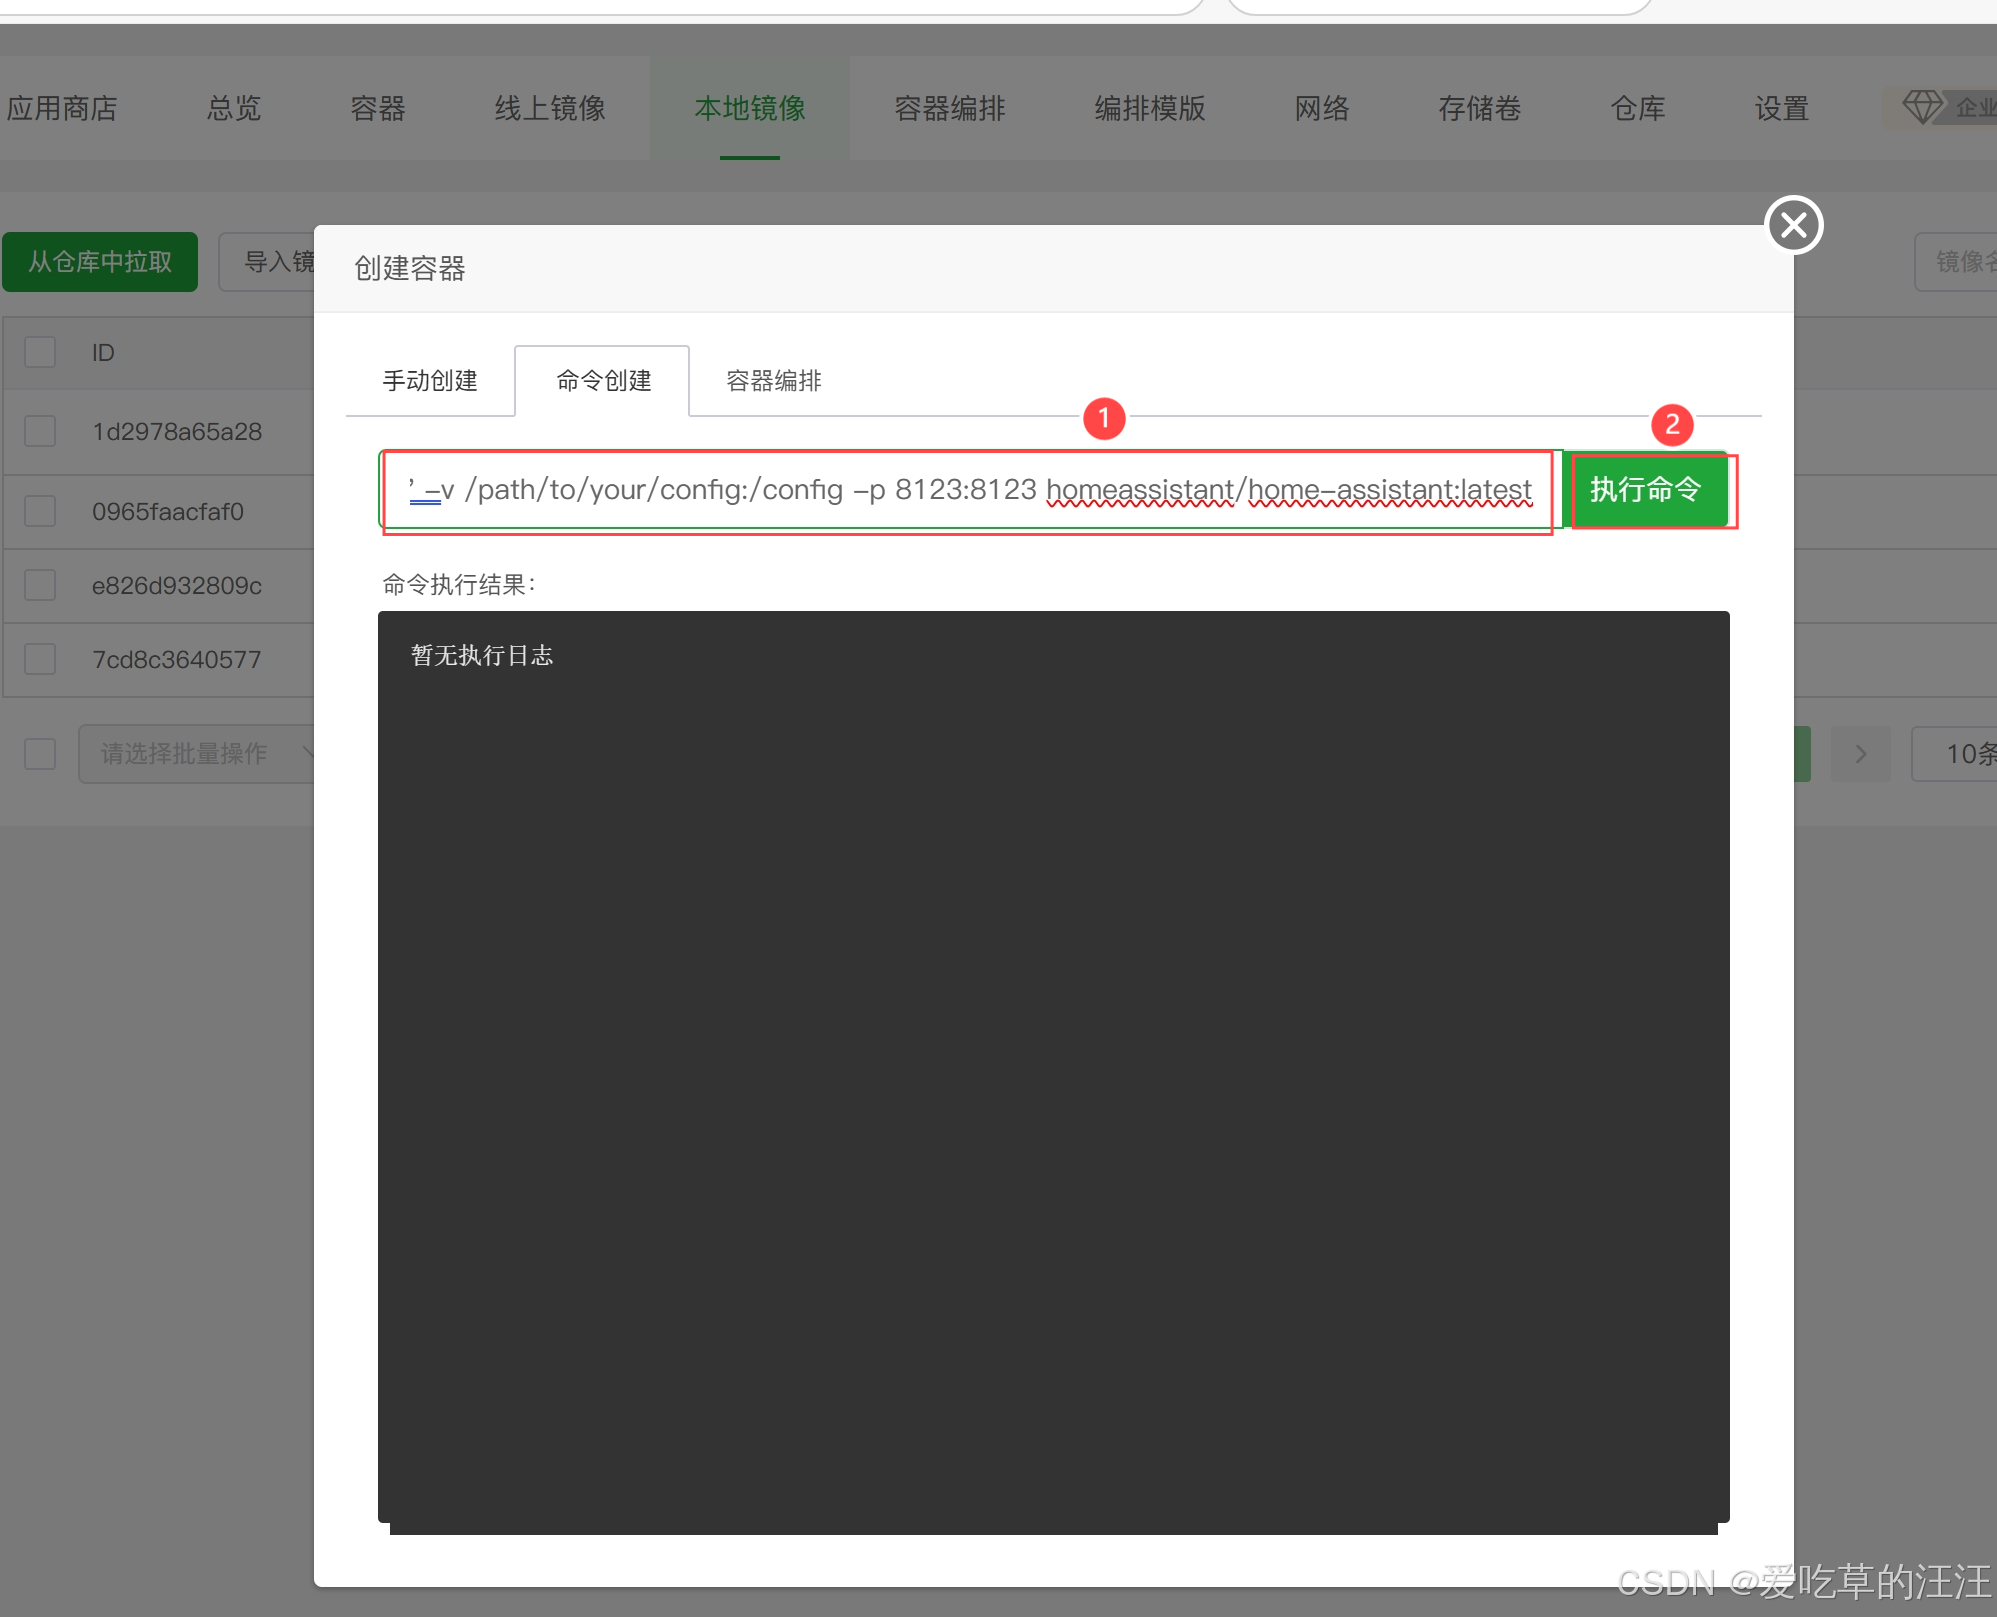Check the box for image 0965faacfaf0

tap(40, 511)
